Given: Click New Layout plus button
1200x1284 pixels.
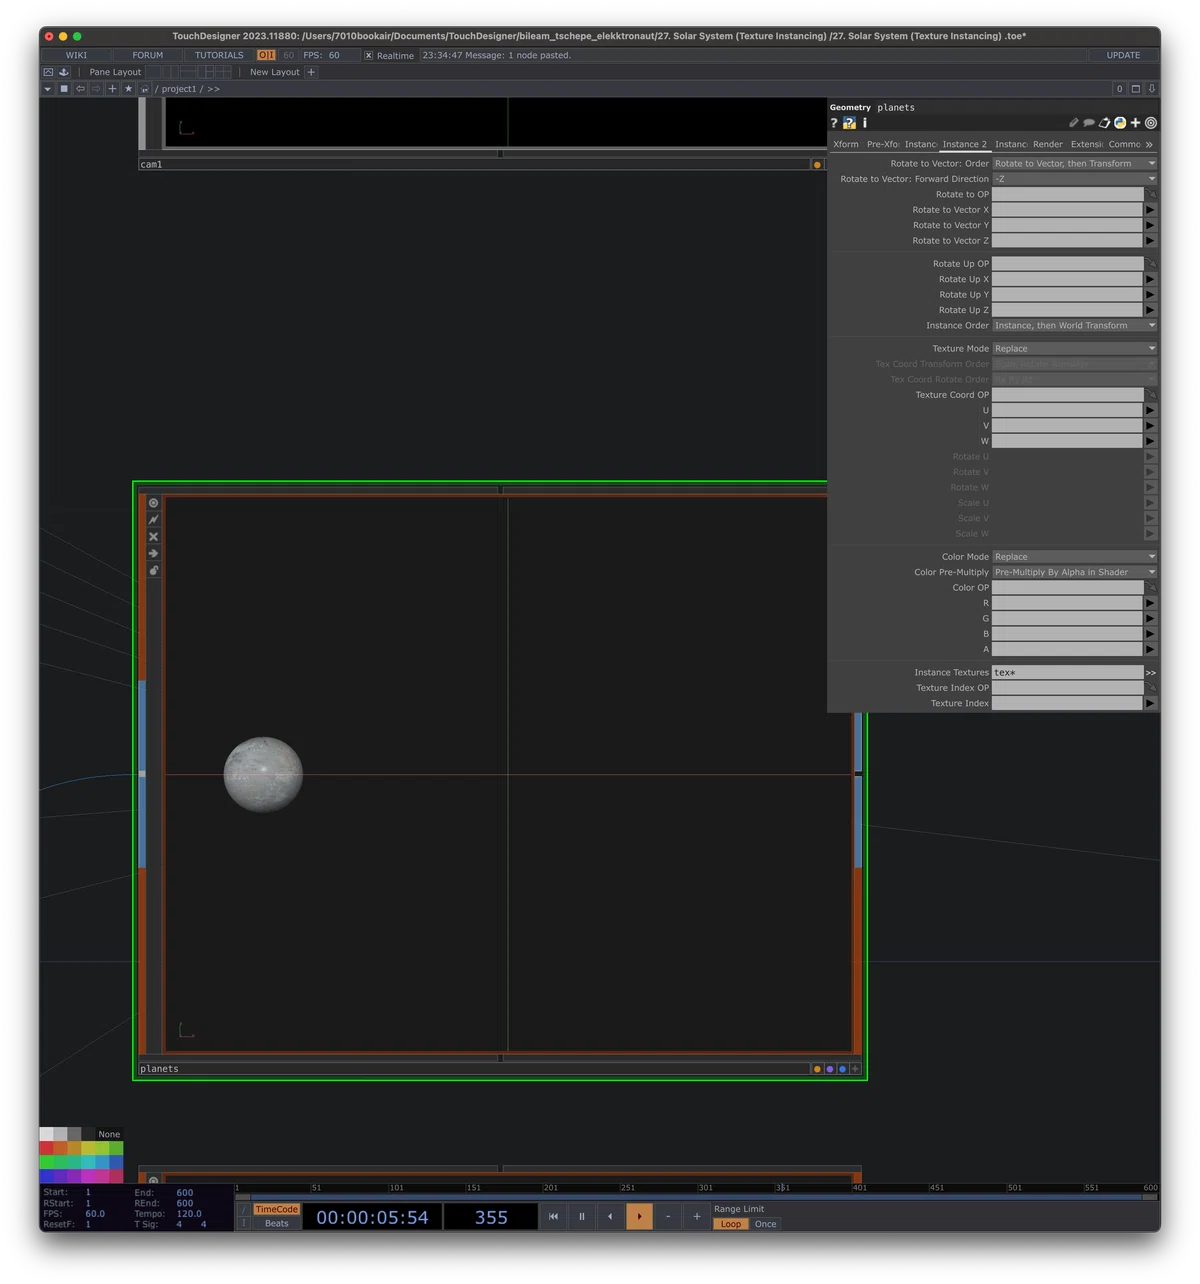Looking at the screenshot, I should (x=311, y=72).
